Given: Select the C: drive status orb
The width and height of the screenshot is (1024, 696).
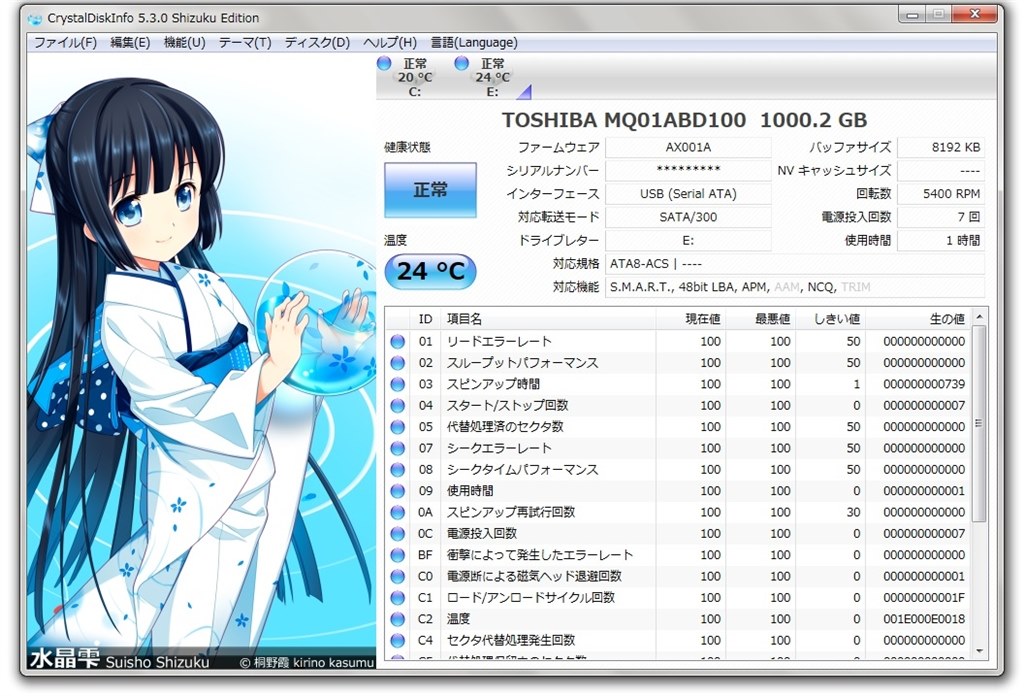Looking at the screenshot, I should [384, 64].
